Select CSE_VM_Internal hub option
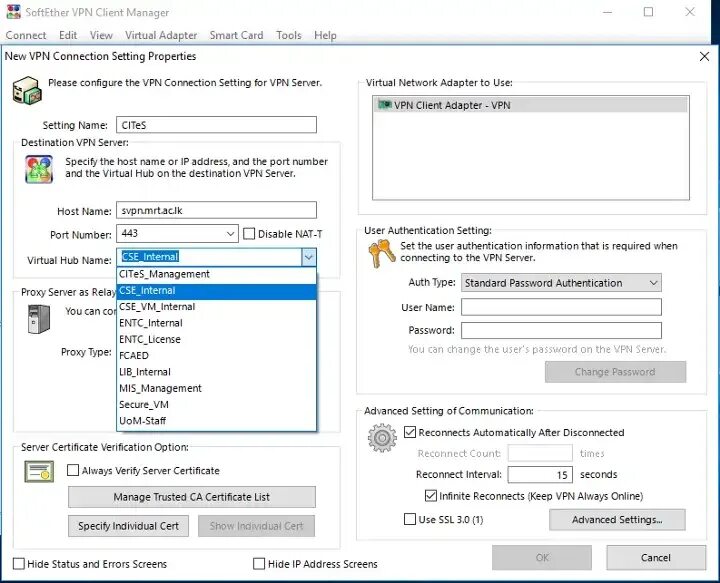Screen dimensions: 720x583 [x=216, y=307]
